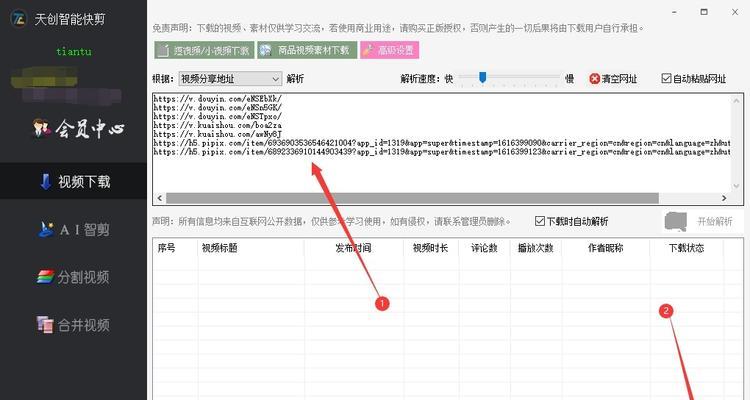Image resolution: width=750 pixels, height=400 pixels.
Task: Click the up arrow of URL vertical scrollbar
Action: pos(737,100)
